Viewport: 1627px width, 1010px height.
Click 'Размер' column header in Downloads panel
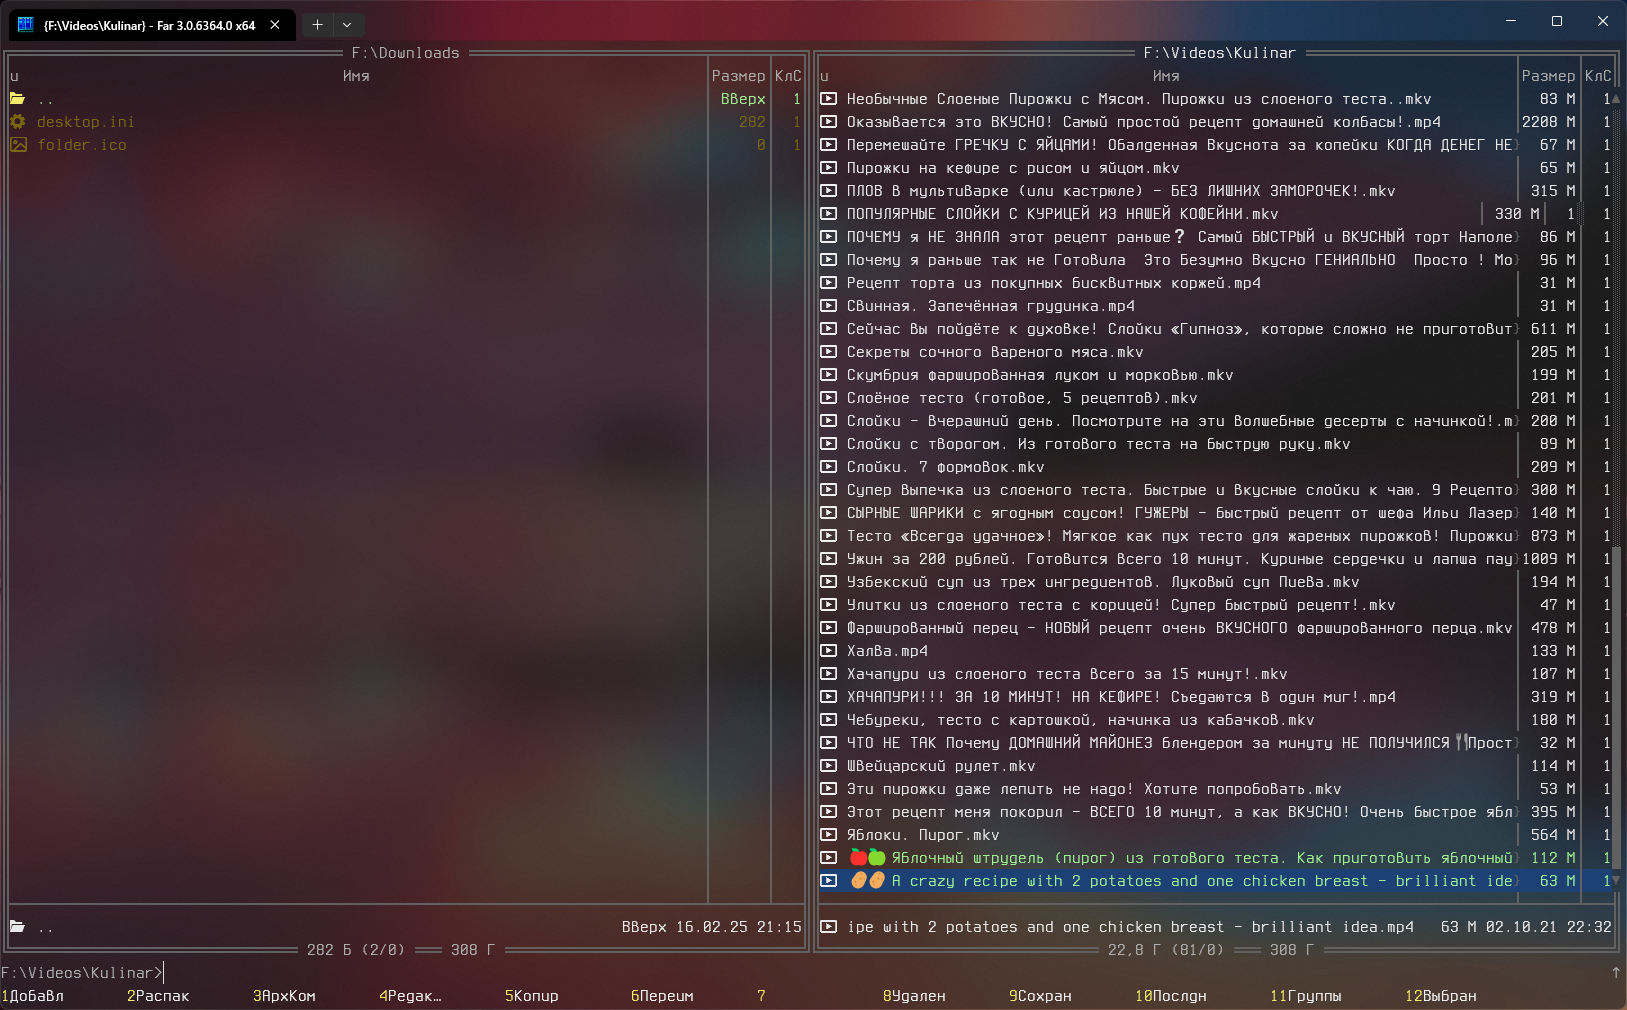tap(738, 76)
